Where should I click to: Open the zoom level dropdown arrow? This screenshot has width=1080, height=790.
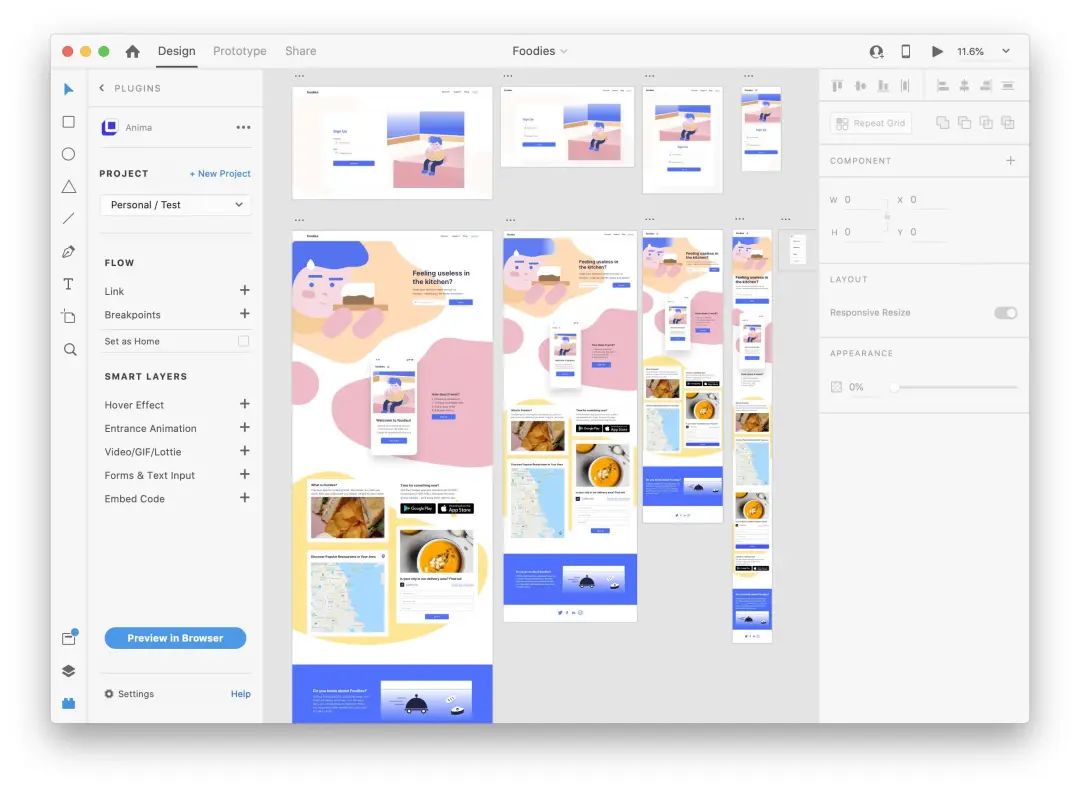[x=1006, y=51]
